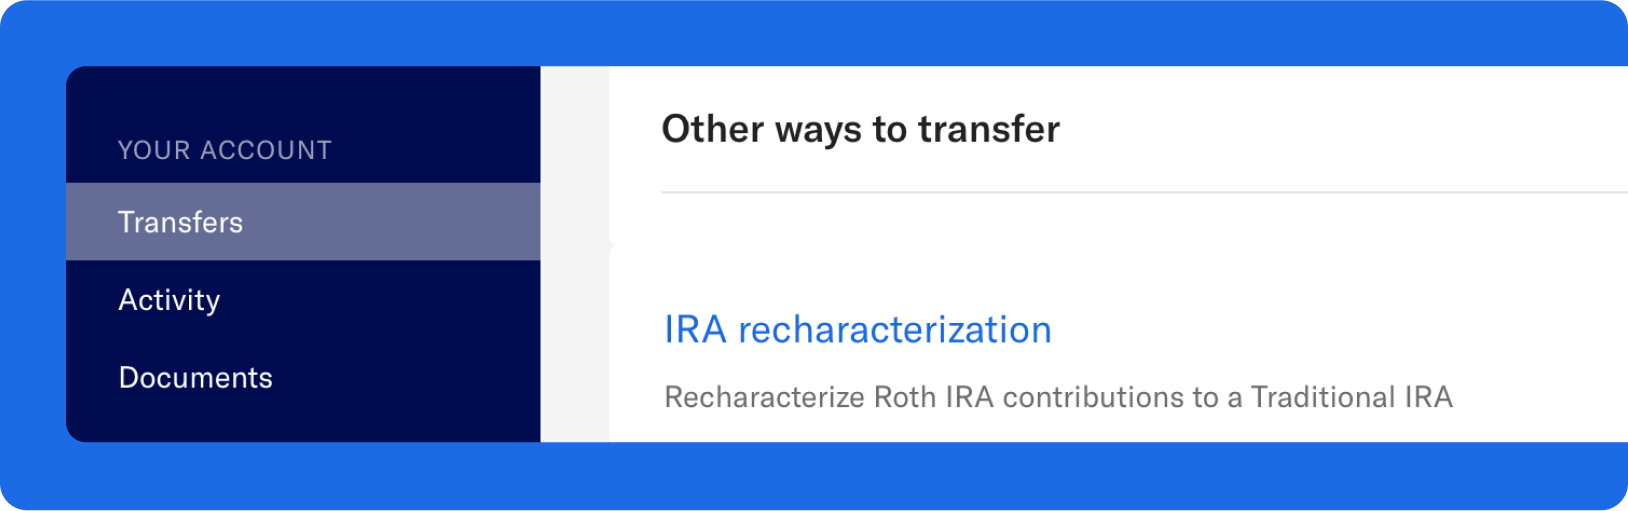This screenshot has height=511, width=1628.
Task: Click the IRA recharacterization link
Action: tap(858, 330)
